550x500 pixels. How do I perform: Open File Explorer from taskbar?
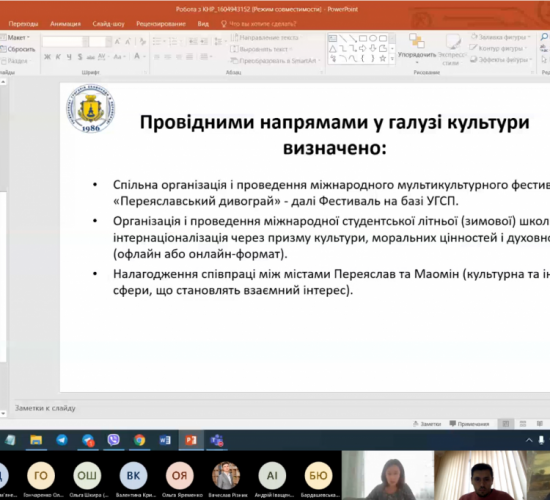pyautogui.click(x=36, y=440)
